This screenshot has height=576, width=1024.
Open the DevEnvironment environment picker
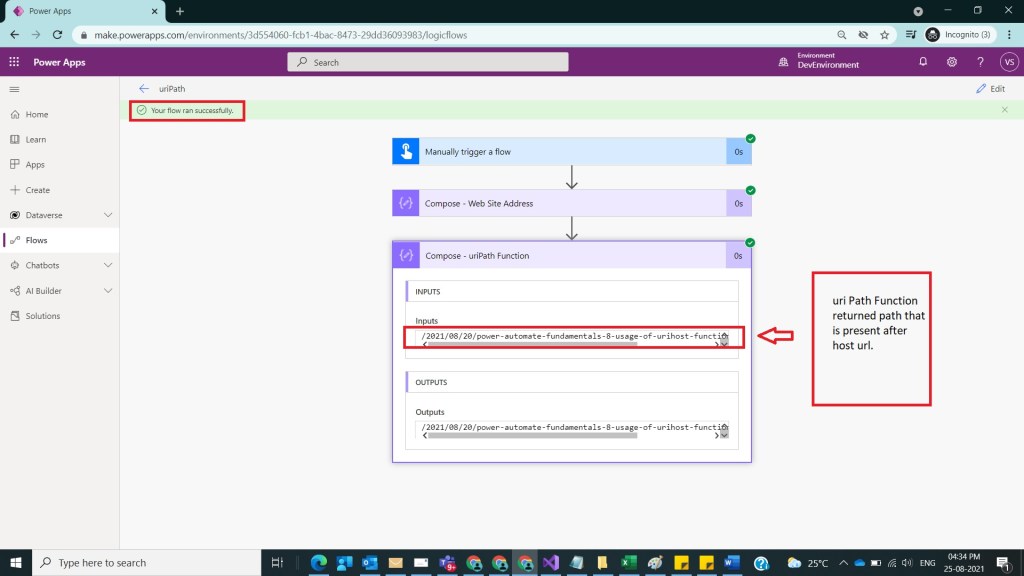(x=820, y=62)
